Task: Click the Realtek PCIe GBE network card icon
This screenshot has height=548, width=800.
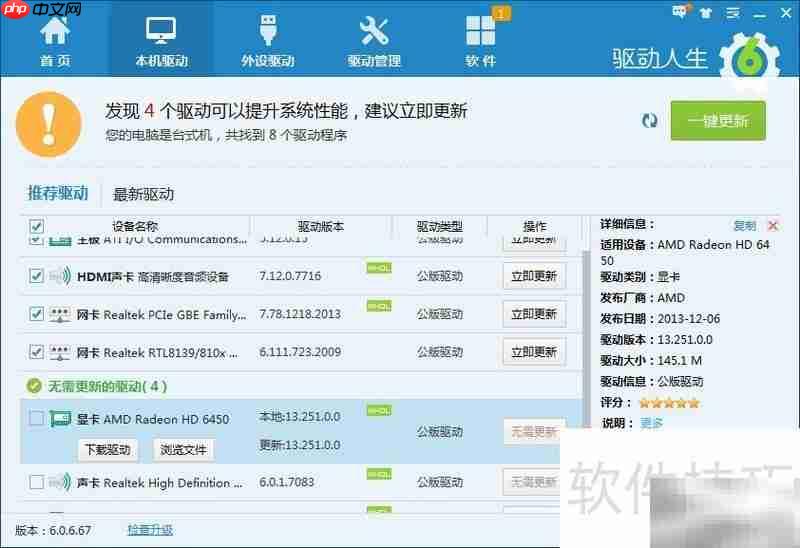Action: click(60, 314)
